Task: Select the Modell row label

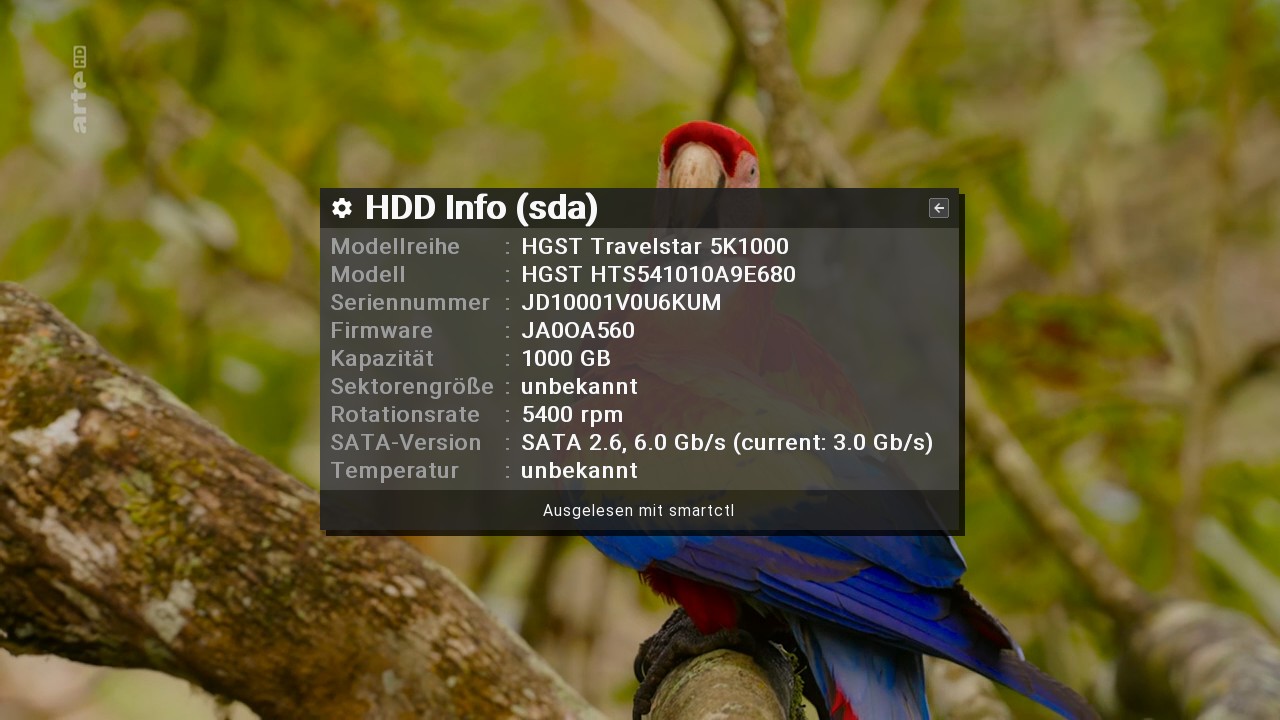Action: (x=368, y=275)
